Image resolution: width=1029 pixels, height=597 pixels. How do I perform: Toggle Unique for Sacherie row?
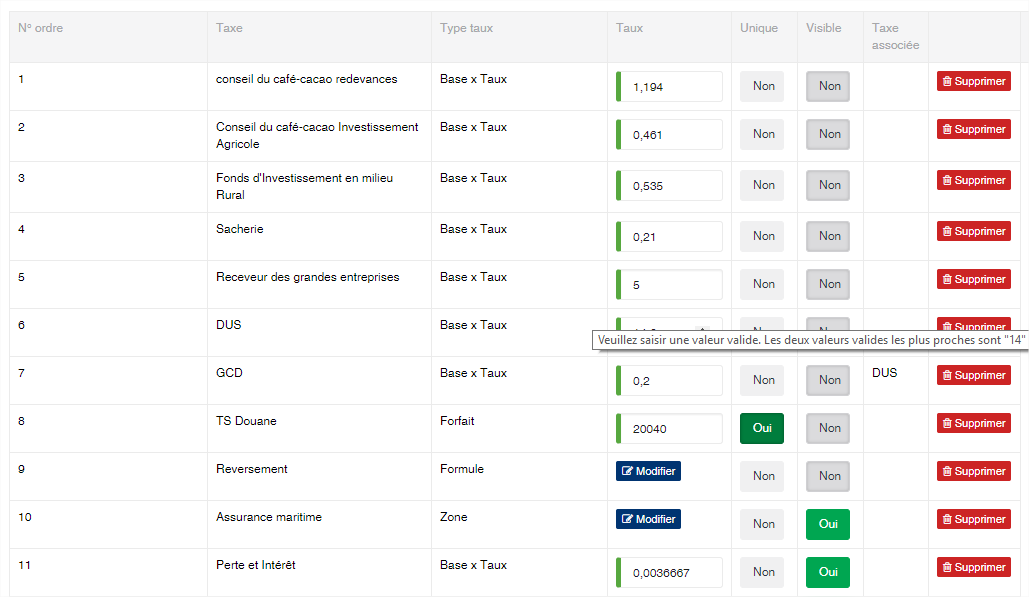coord(762,236)
